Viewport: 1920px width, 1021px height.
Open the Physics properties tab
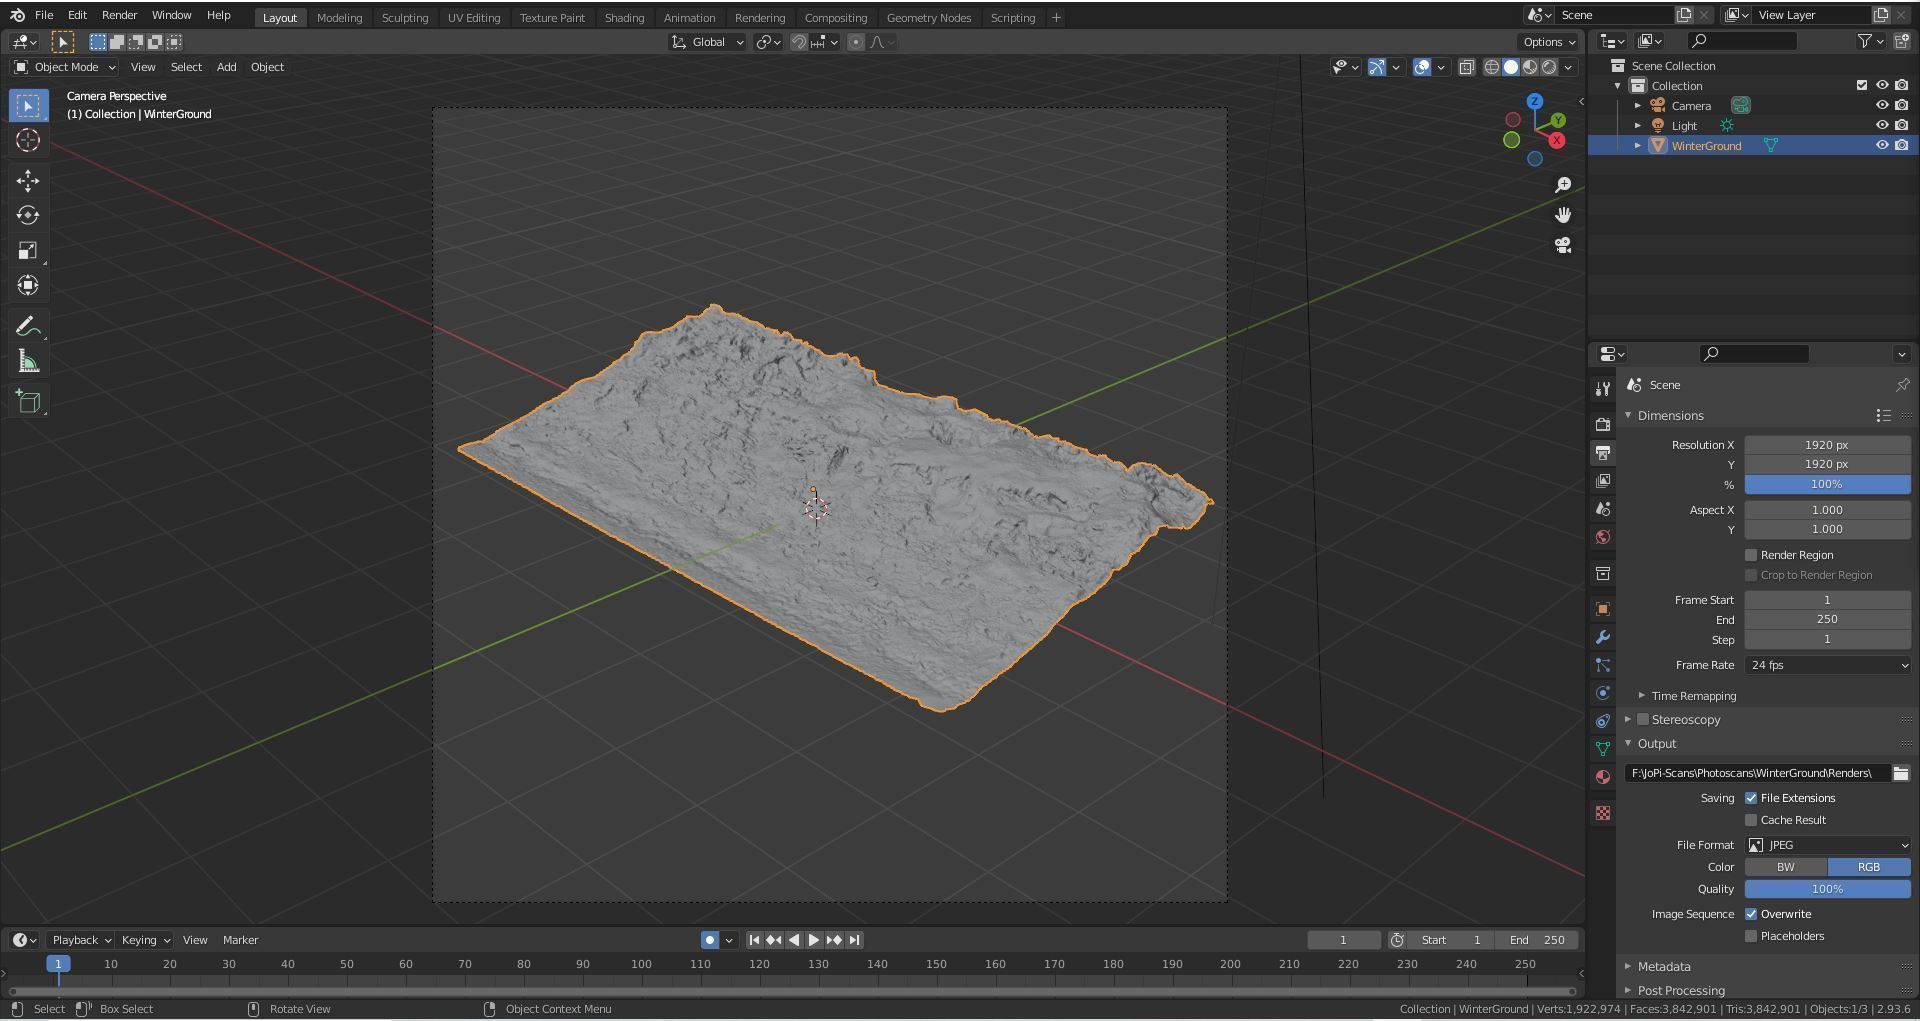tap(1603, 693)
